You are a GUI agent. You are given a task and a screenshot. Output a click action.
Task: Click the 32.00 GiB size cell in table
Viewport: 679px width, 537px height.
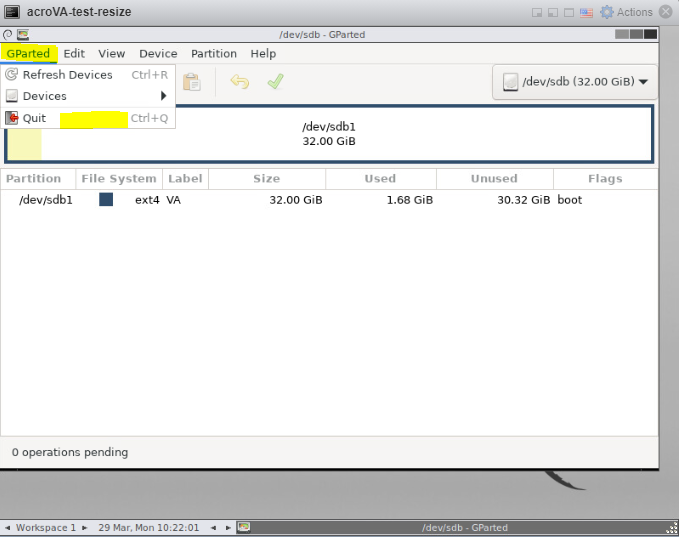pos(296,200)
